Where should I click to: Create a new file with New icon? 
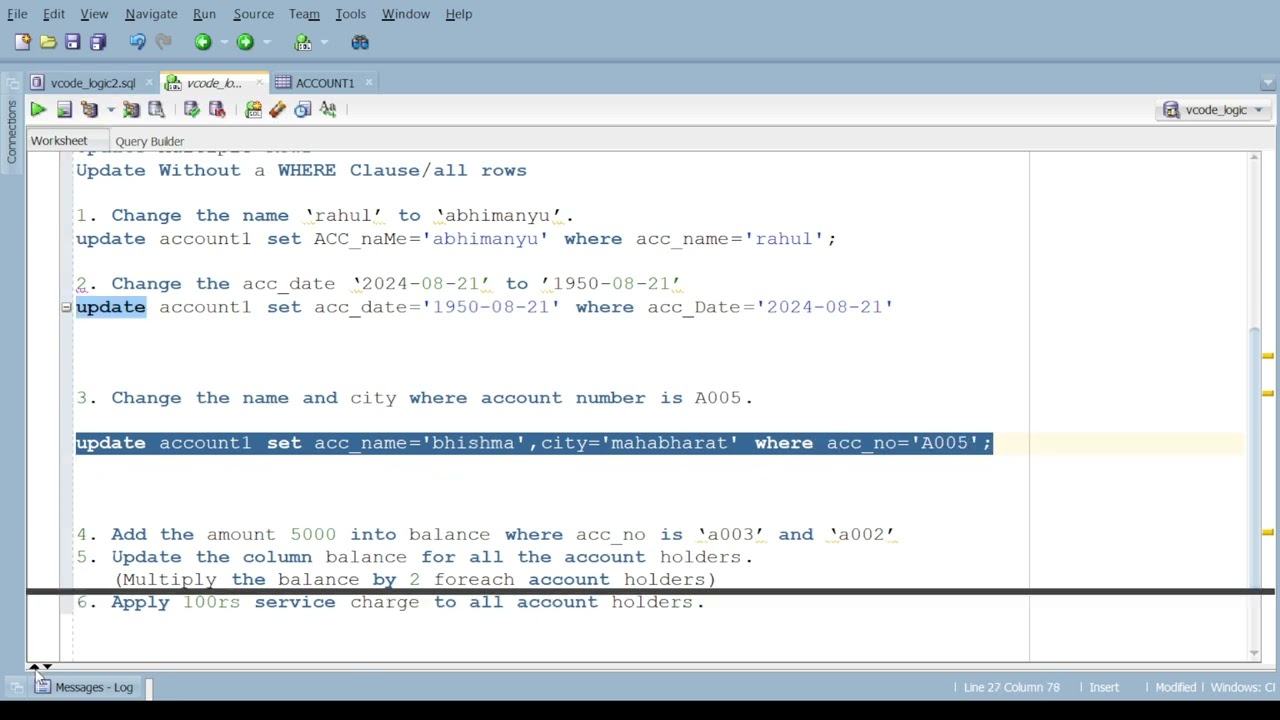22,42
